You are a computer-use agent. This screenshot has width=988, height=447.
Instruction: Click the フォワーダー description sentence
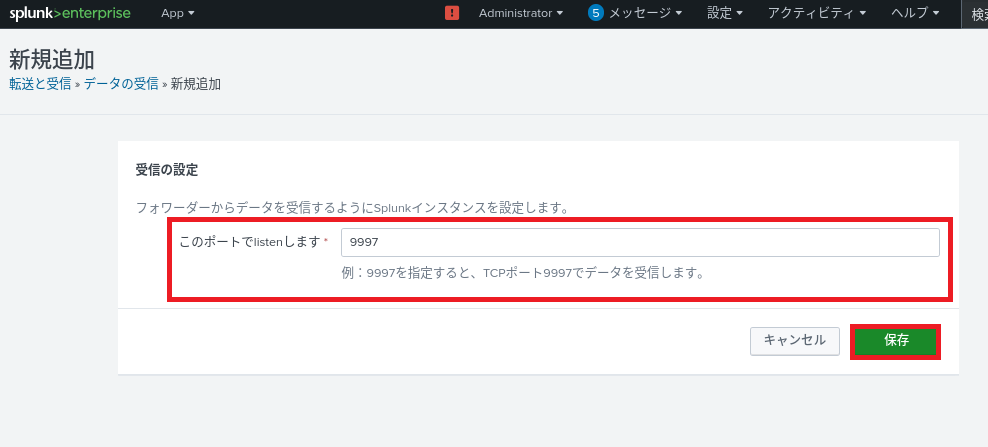352,208
